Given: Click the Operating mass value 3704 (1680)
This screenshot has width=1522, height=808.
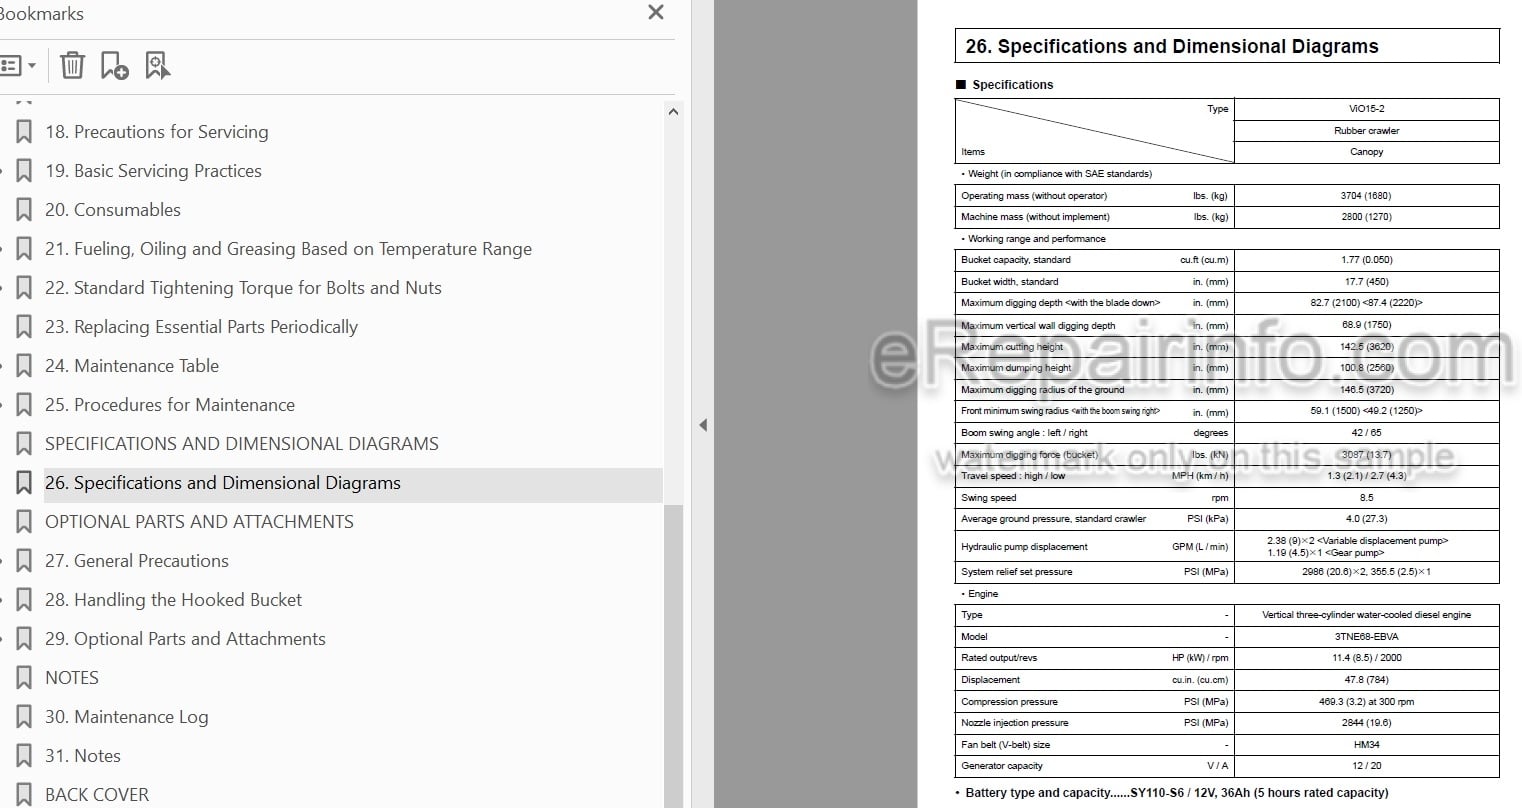Looking at the screenshot, I should coord(1366,196).
